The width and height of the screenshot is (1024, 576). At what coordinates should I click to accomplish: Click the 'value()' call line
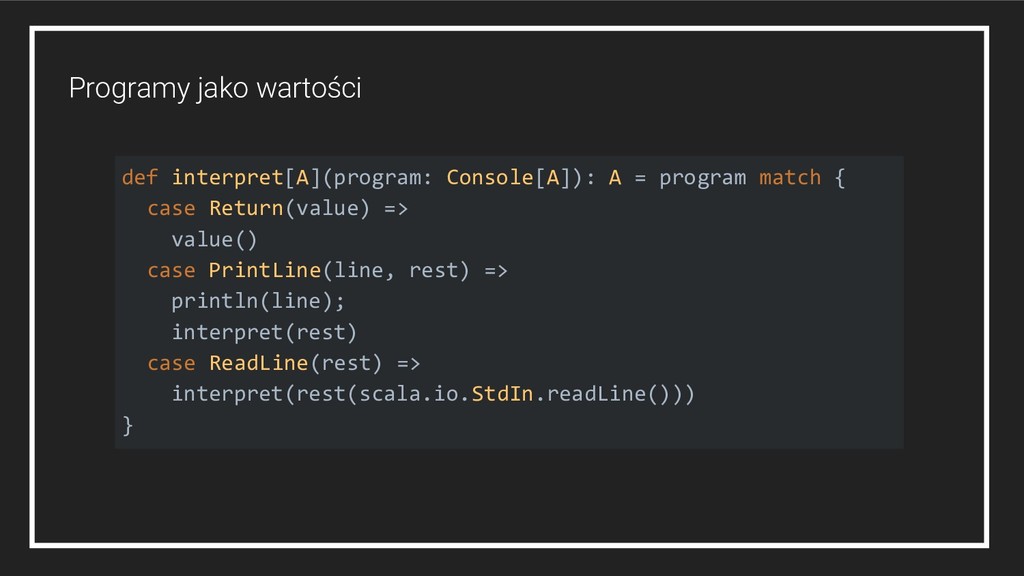click(214, 240)
